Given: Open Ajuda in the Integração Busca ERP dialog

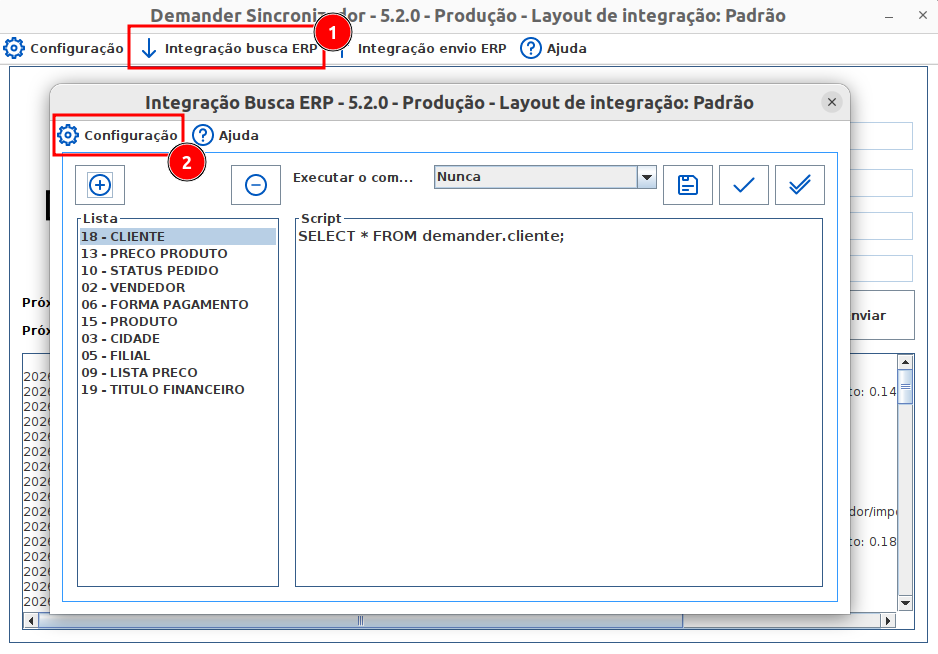Looking at the screenshot, I should (226, 135).
